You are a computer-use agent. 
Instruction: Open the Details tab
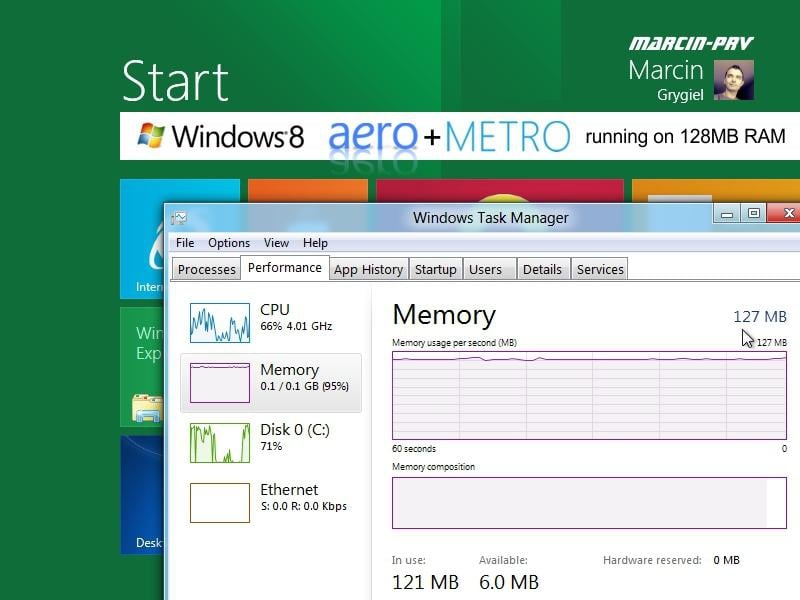pyautogui.click(x=542, y=269)
